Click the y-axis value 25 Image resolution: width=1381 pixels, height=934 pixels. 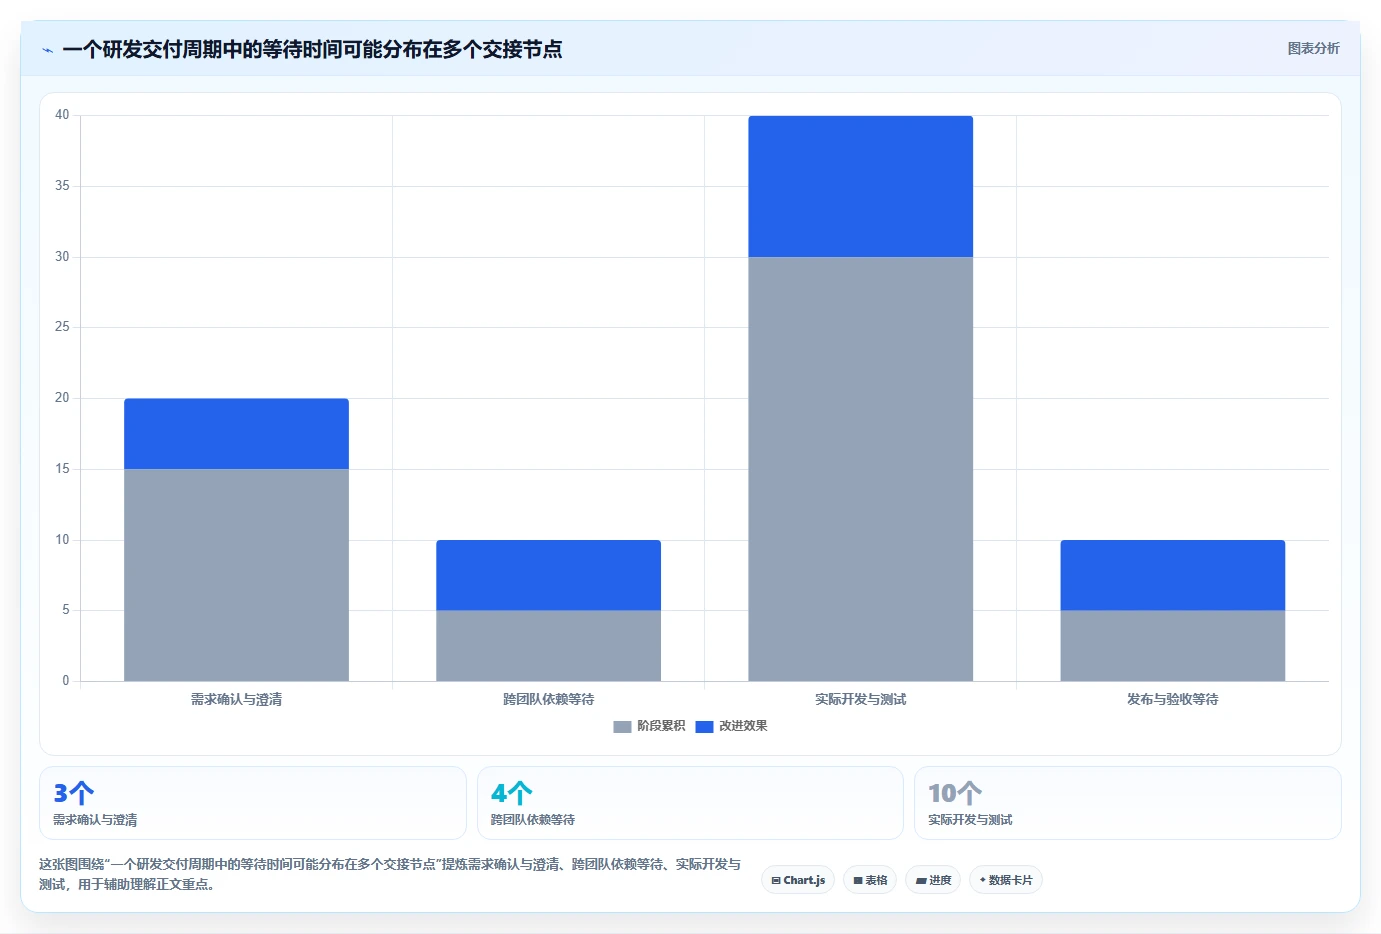[x=62, y=327]
